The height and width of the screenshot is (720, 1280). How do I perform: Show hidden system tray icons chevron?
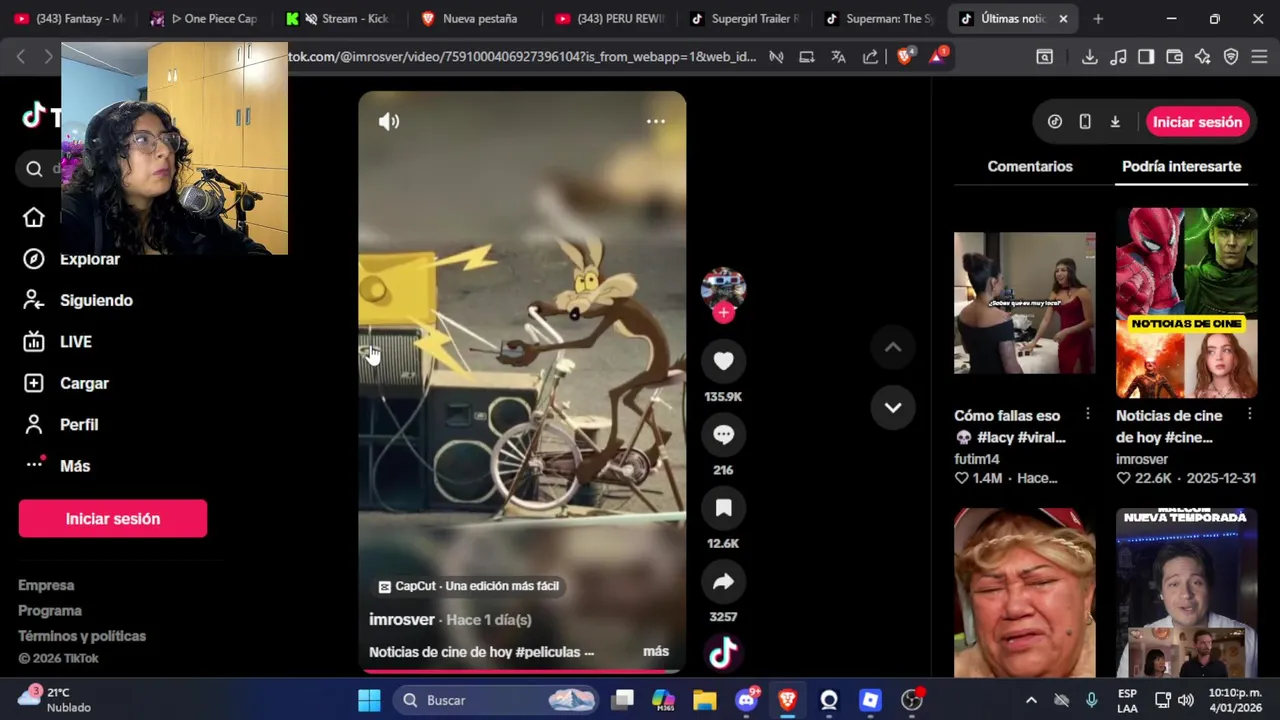point(1031,700)
